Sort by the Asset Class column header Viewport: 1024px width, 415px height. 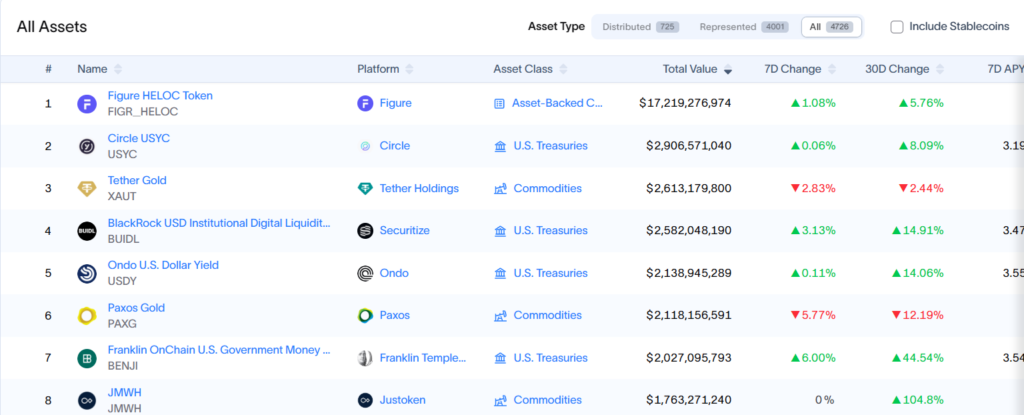point(530,69)
